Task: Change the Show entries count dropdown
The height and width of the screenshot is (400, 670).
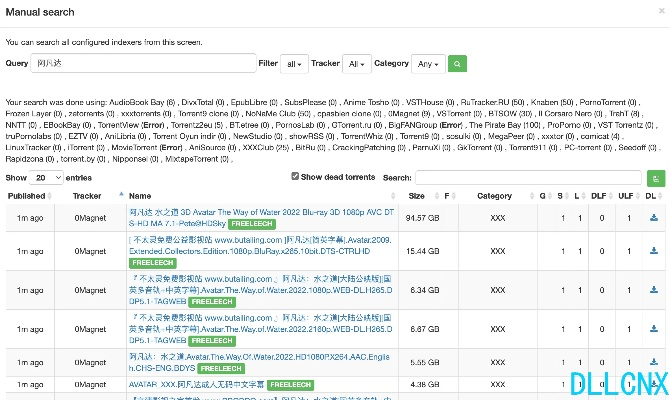Action: click(40, 177)
